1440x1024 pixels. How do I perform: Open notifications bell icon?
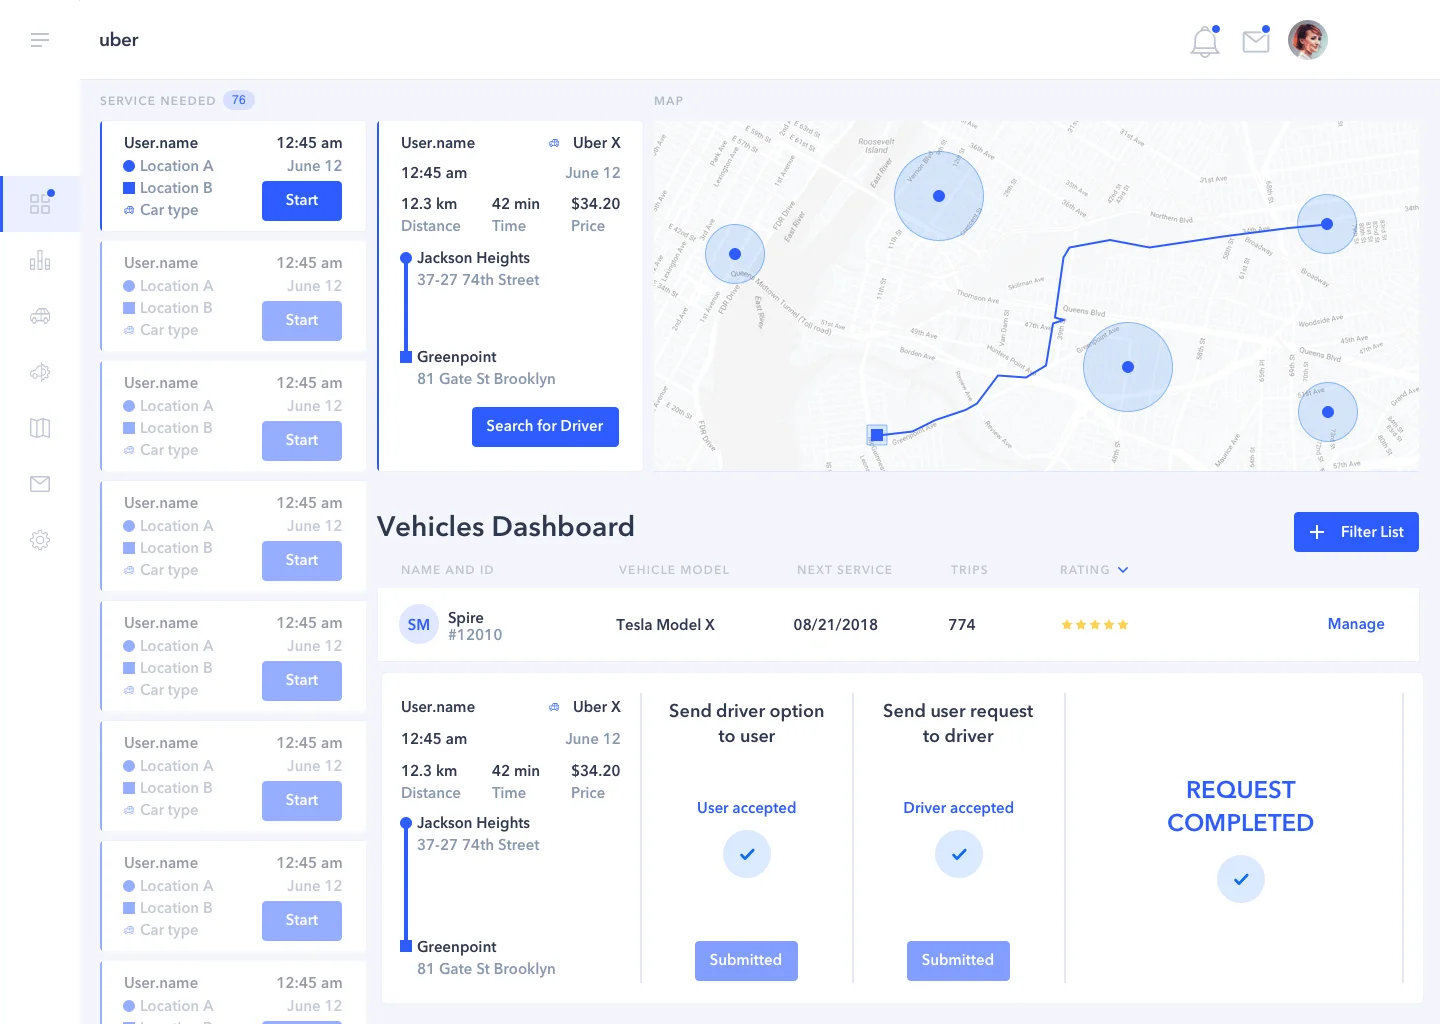1205,41
